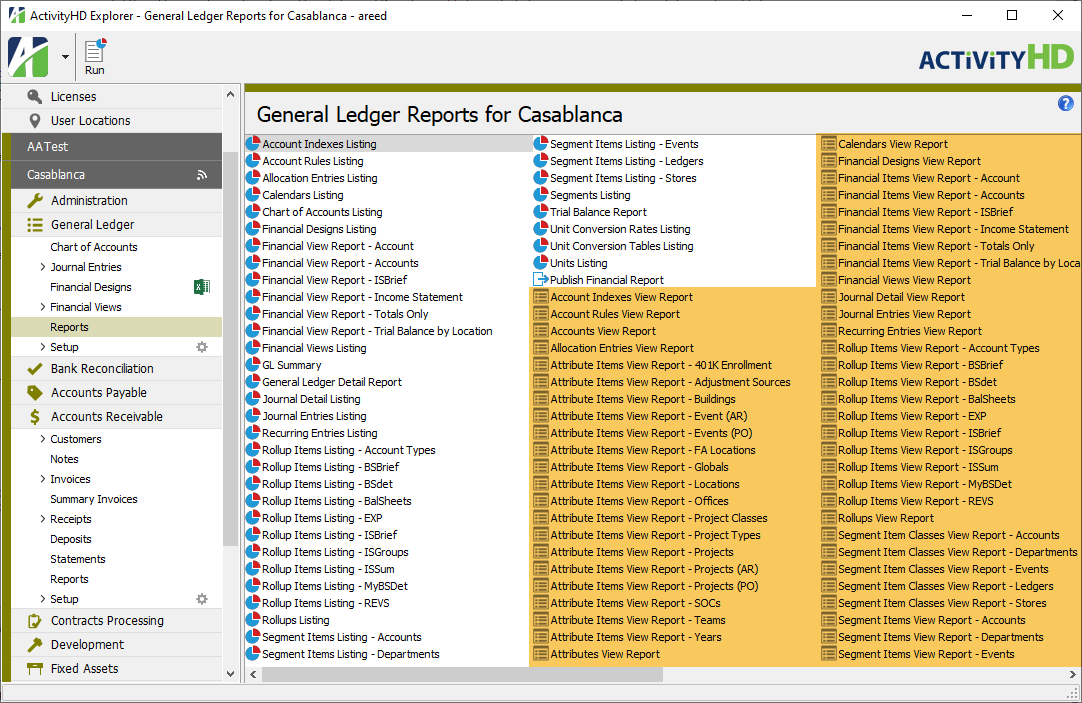Click the General Ledger list icon

pyautogui.click(x=35, y=225)
